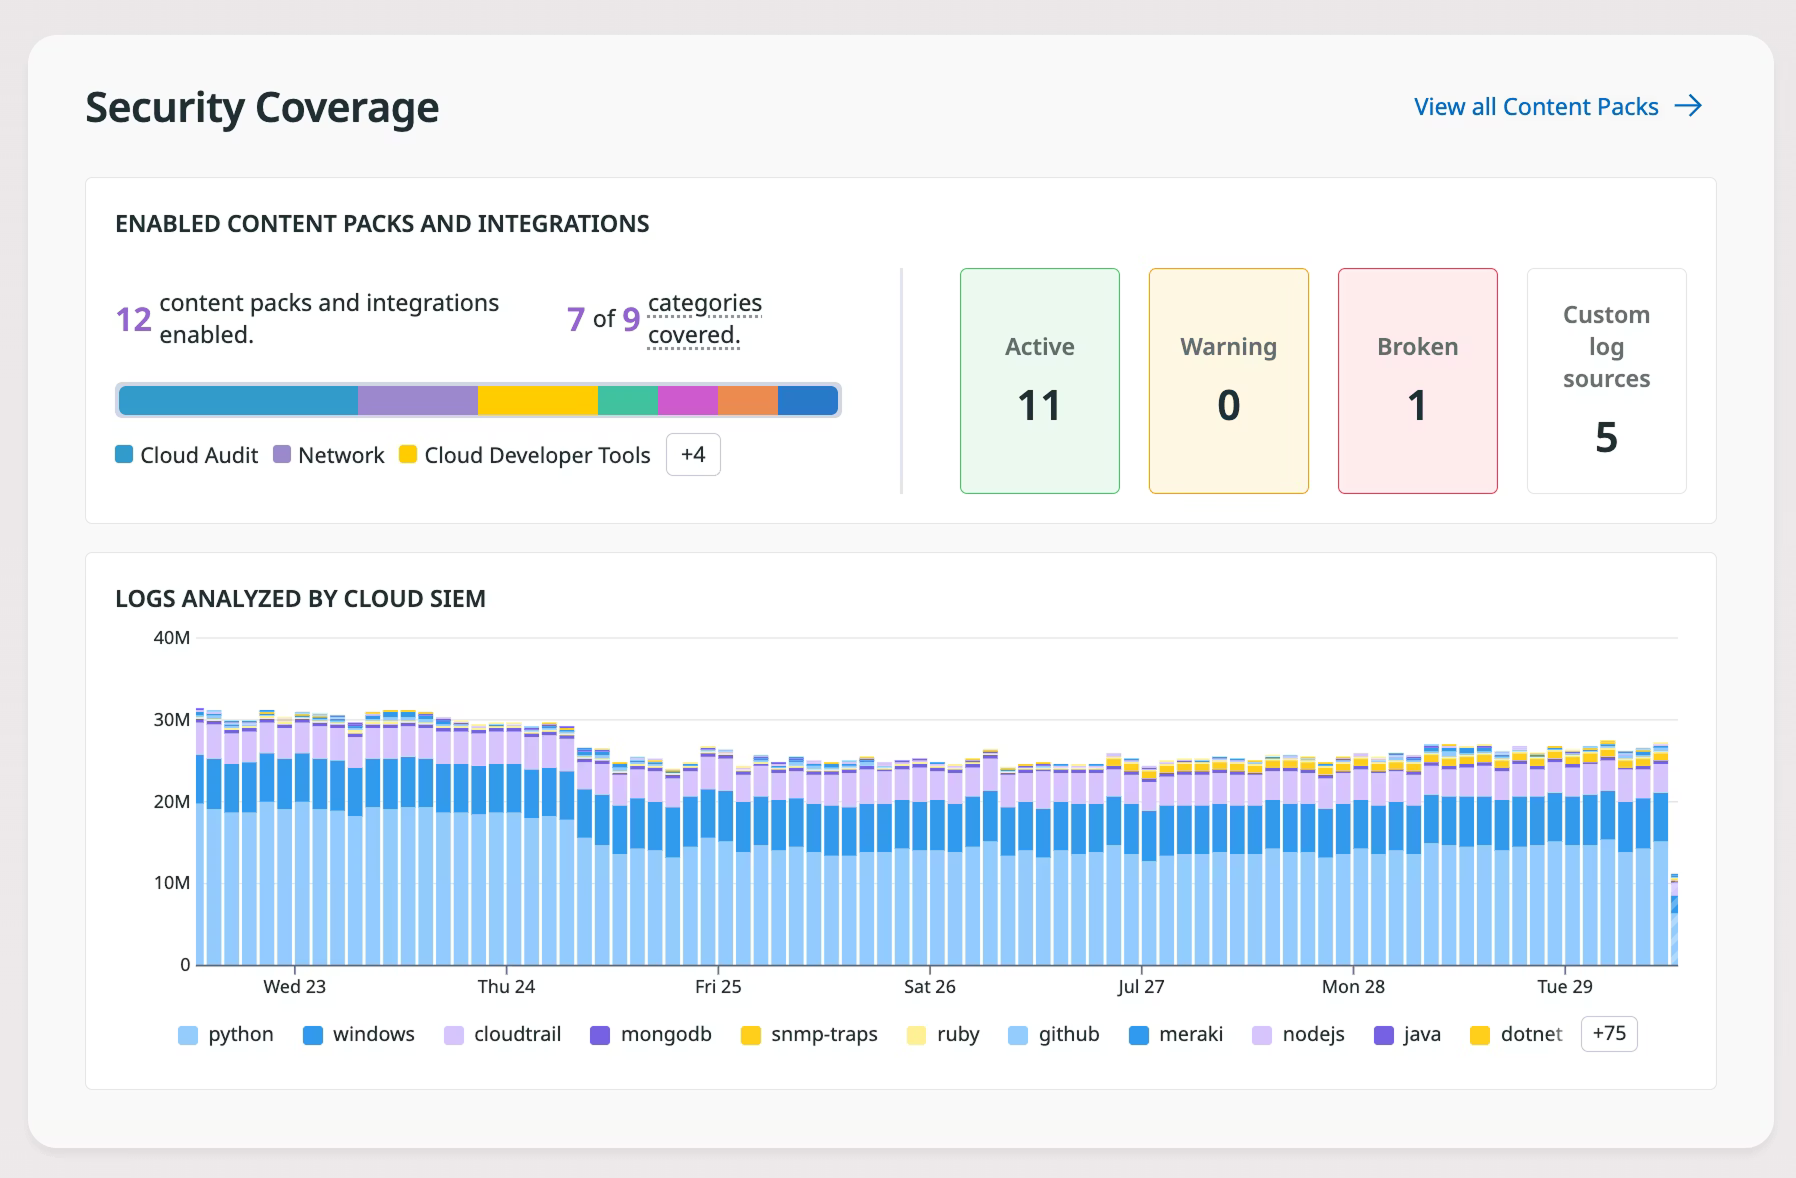Toggle the cloudtrail series in chart legend

[x=503, y=1034]
